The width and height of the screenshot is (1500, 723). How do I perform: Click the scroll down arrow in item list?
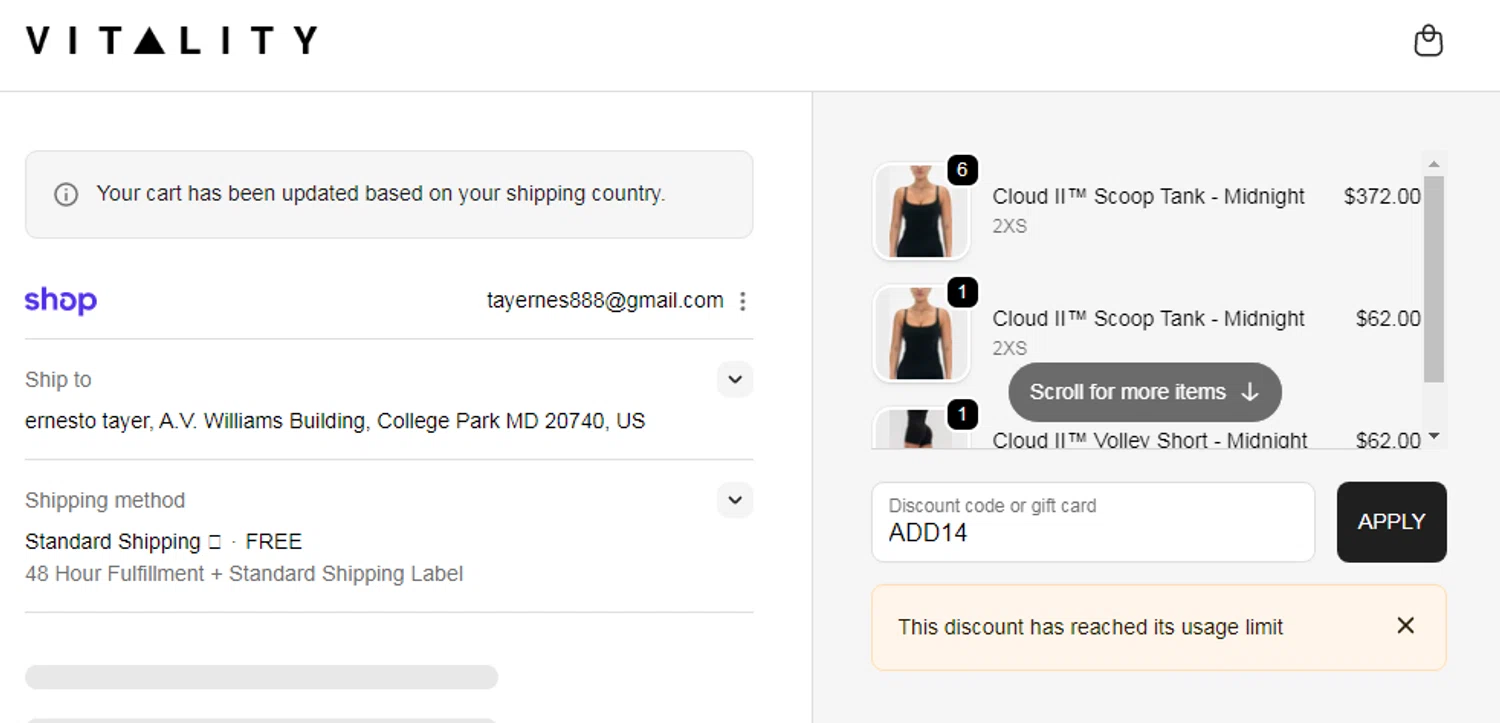1434,436
